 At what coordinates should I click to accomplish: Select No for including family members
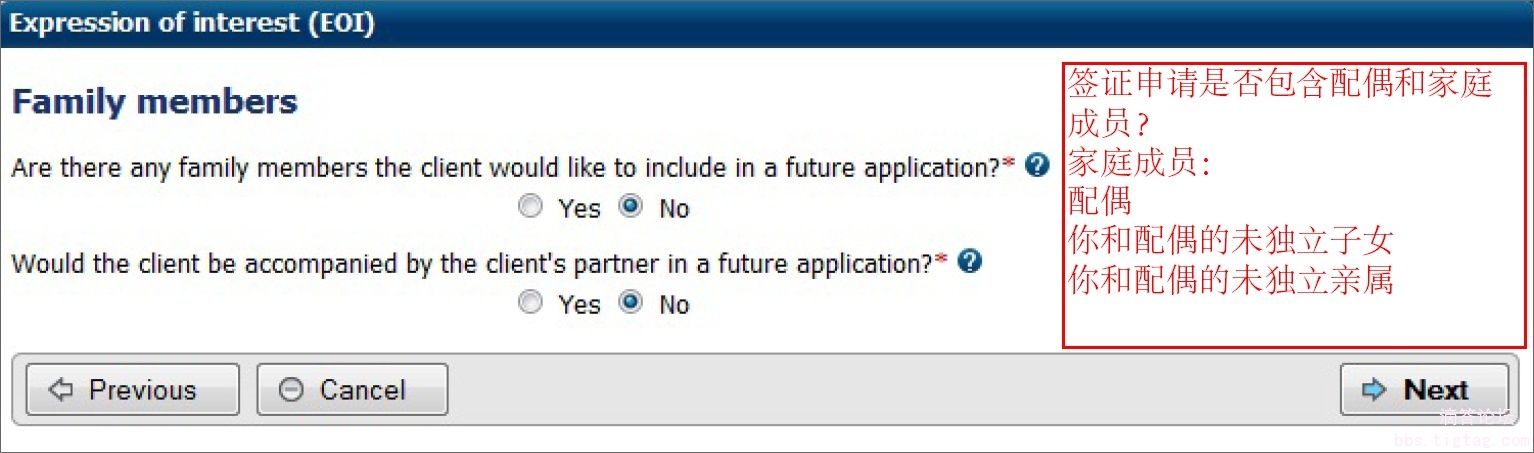click(x=631, y=207)
